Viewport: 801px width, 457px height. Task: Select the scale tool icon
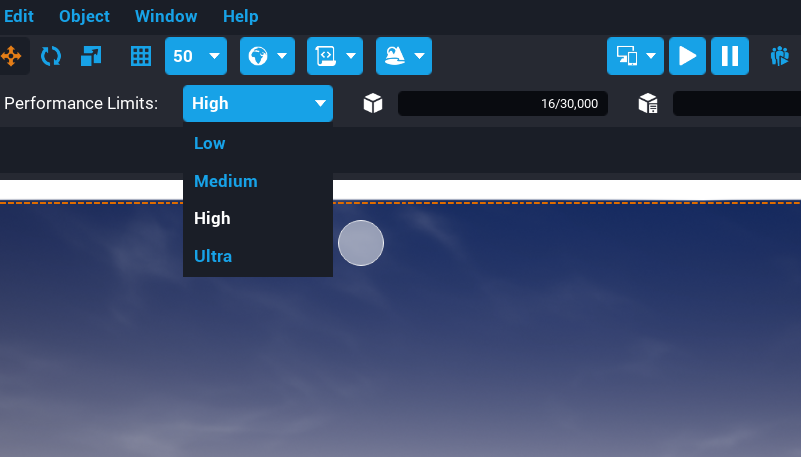91,56
